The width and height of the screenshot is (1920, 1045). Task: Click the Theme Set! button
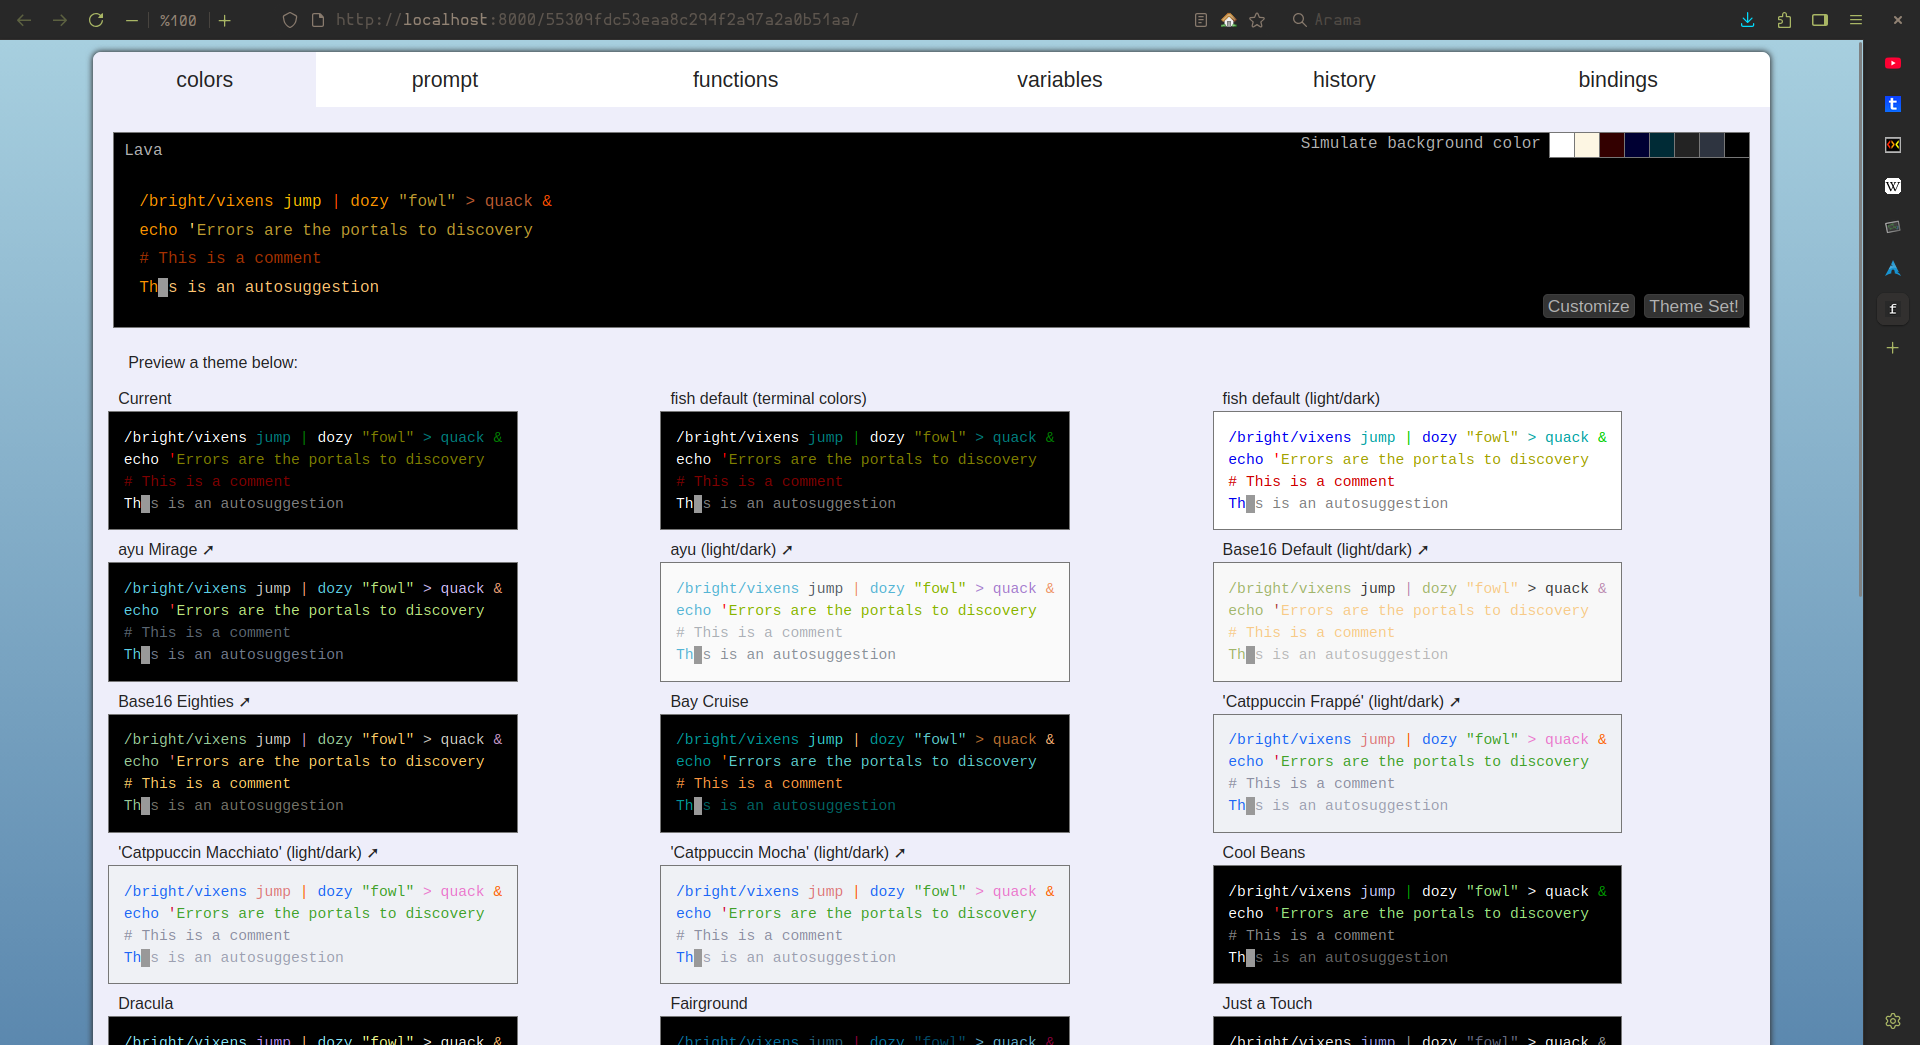(1694, 306)
